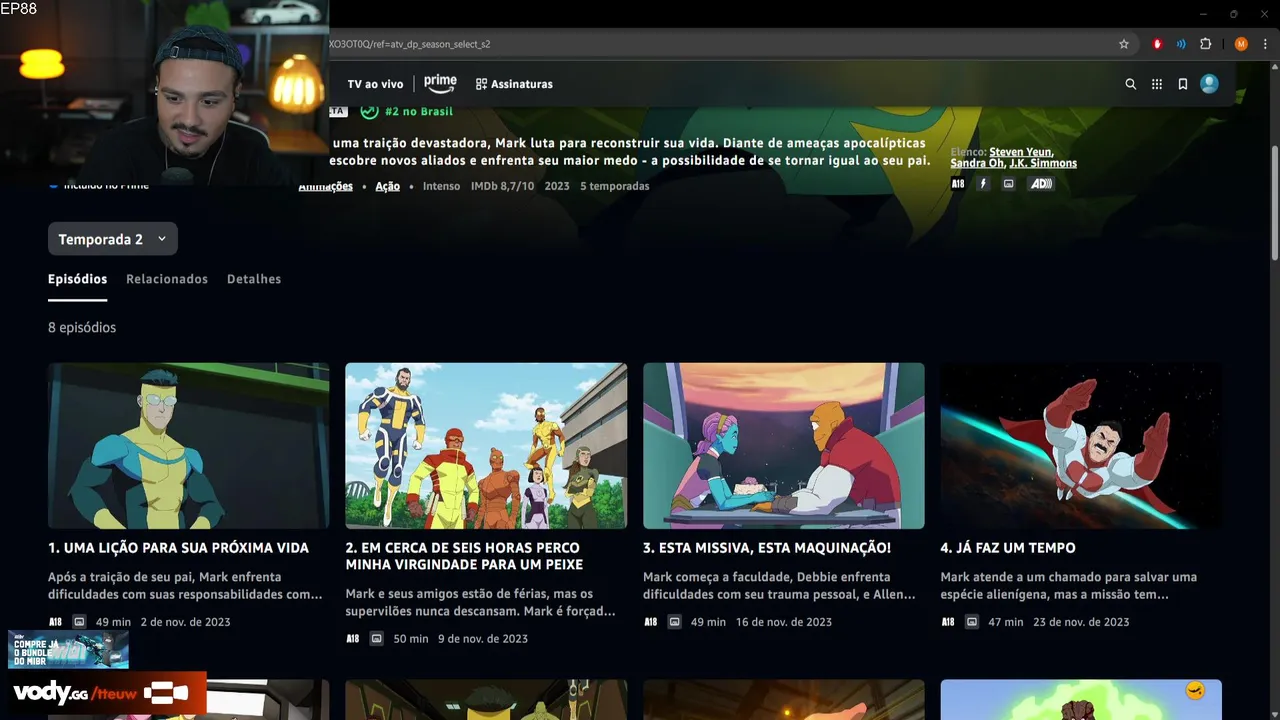Open Prime Video search magnifier
The image size is (1280, 720).
1131,84
